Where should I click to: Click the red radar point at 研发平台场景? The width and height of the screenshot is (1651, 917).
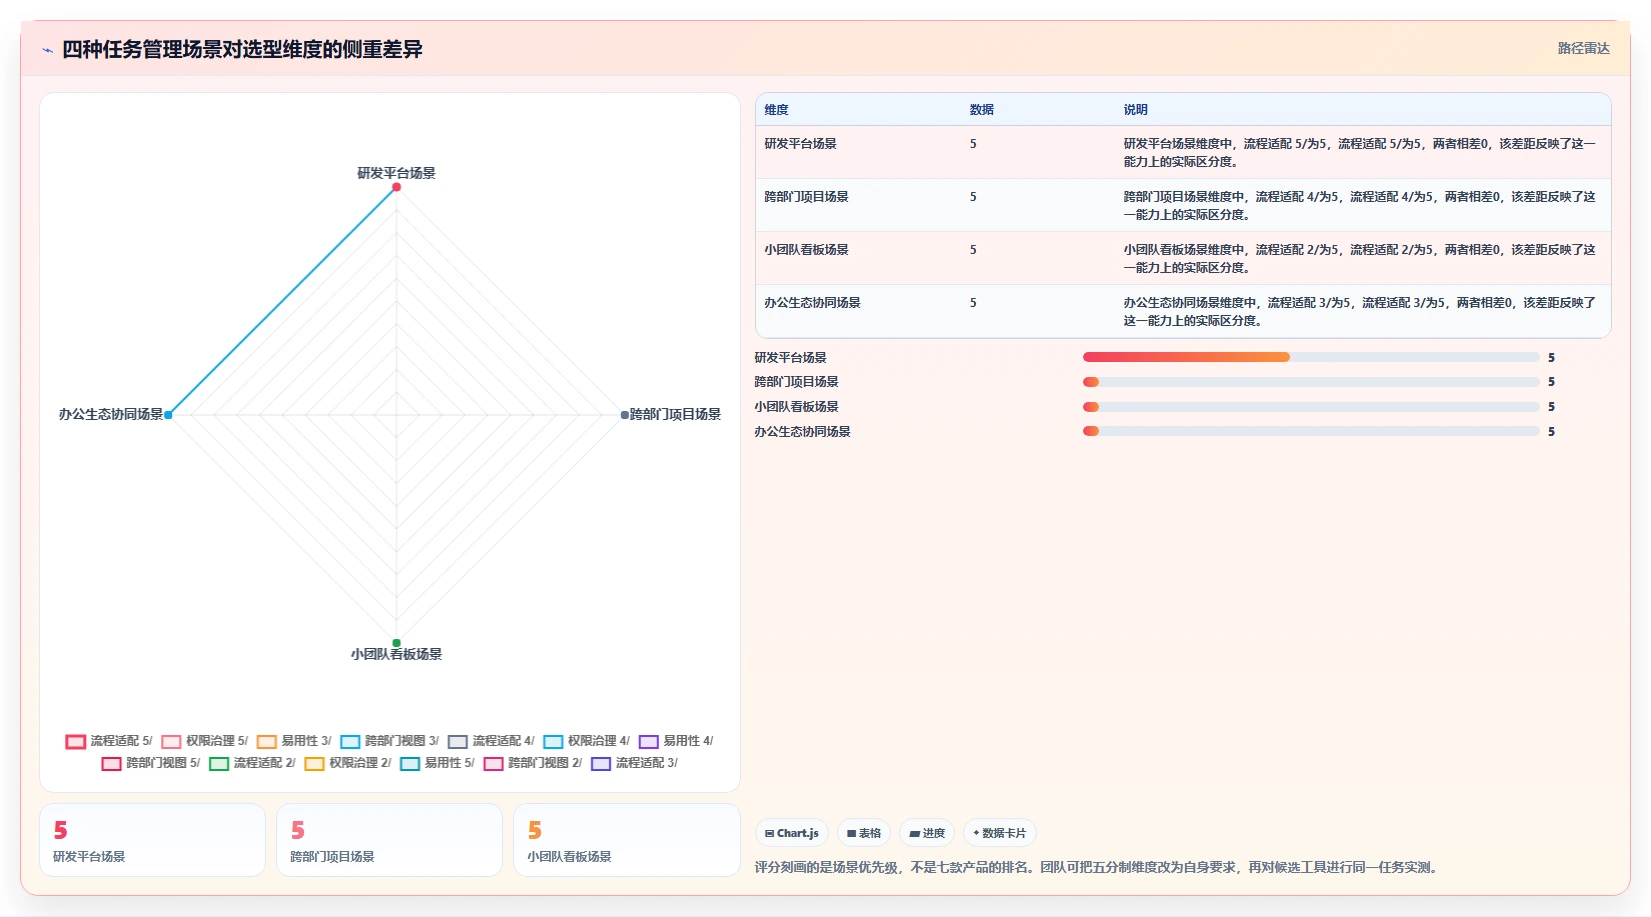(x=396, y=187)
